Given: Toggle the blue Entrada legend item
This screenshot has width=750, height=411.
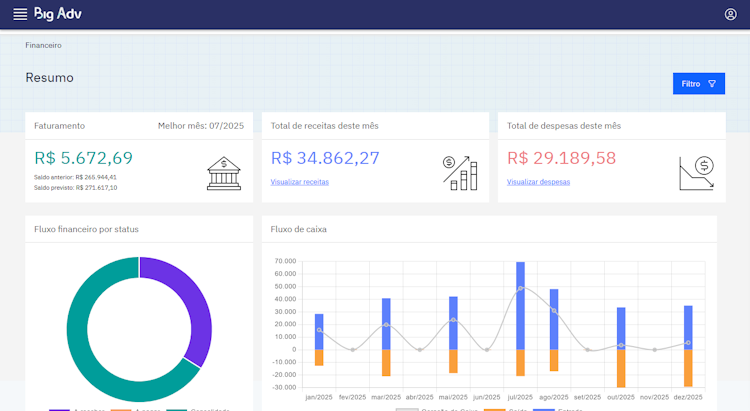Looking at the screenshot, I should (x=558, y=410).
